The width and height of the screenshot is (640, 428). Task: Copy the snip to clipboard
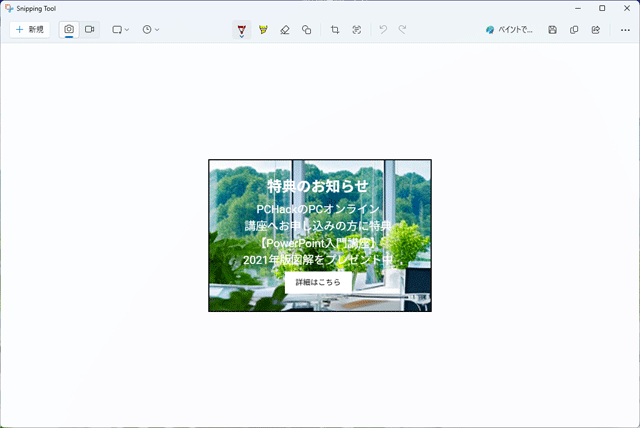574,30
